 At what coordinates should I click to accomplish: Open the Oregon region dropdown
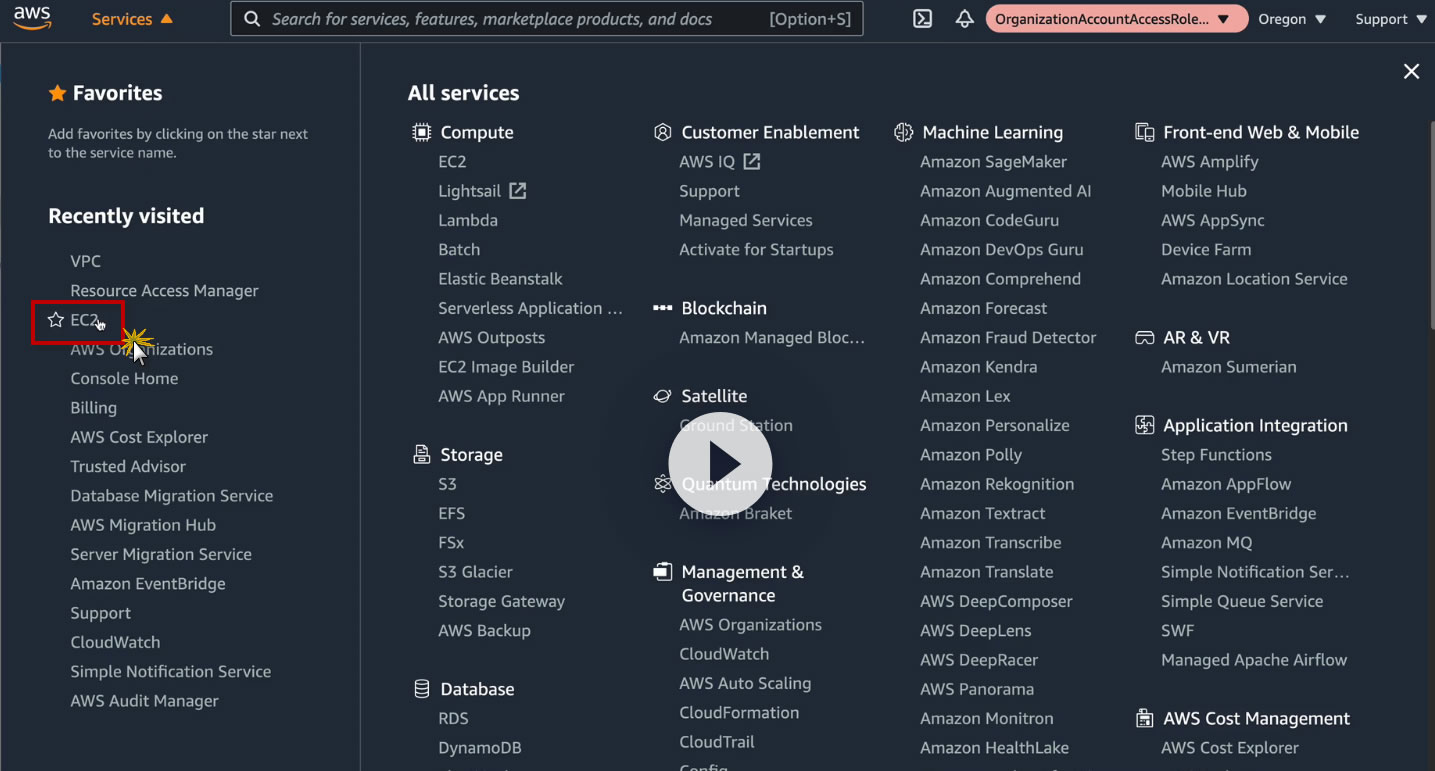tap(1292, 19)
